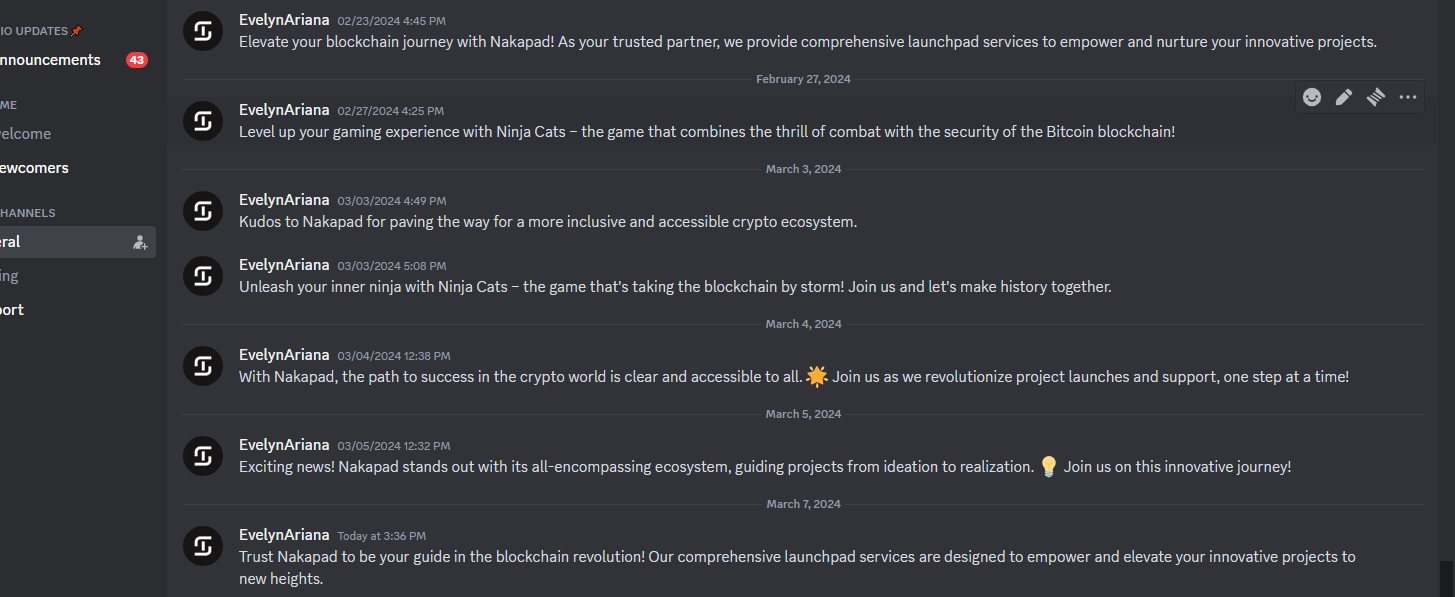
Task: Click the 43 unread badge on announcements
Action: coord(137,60)
